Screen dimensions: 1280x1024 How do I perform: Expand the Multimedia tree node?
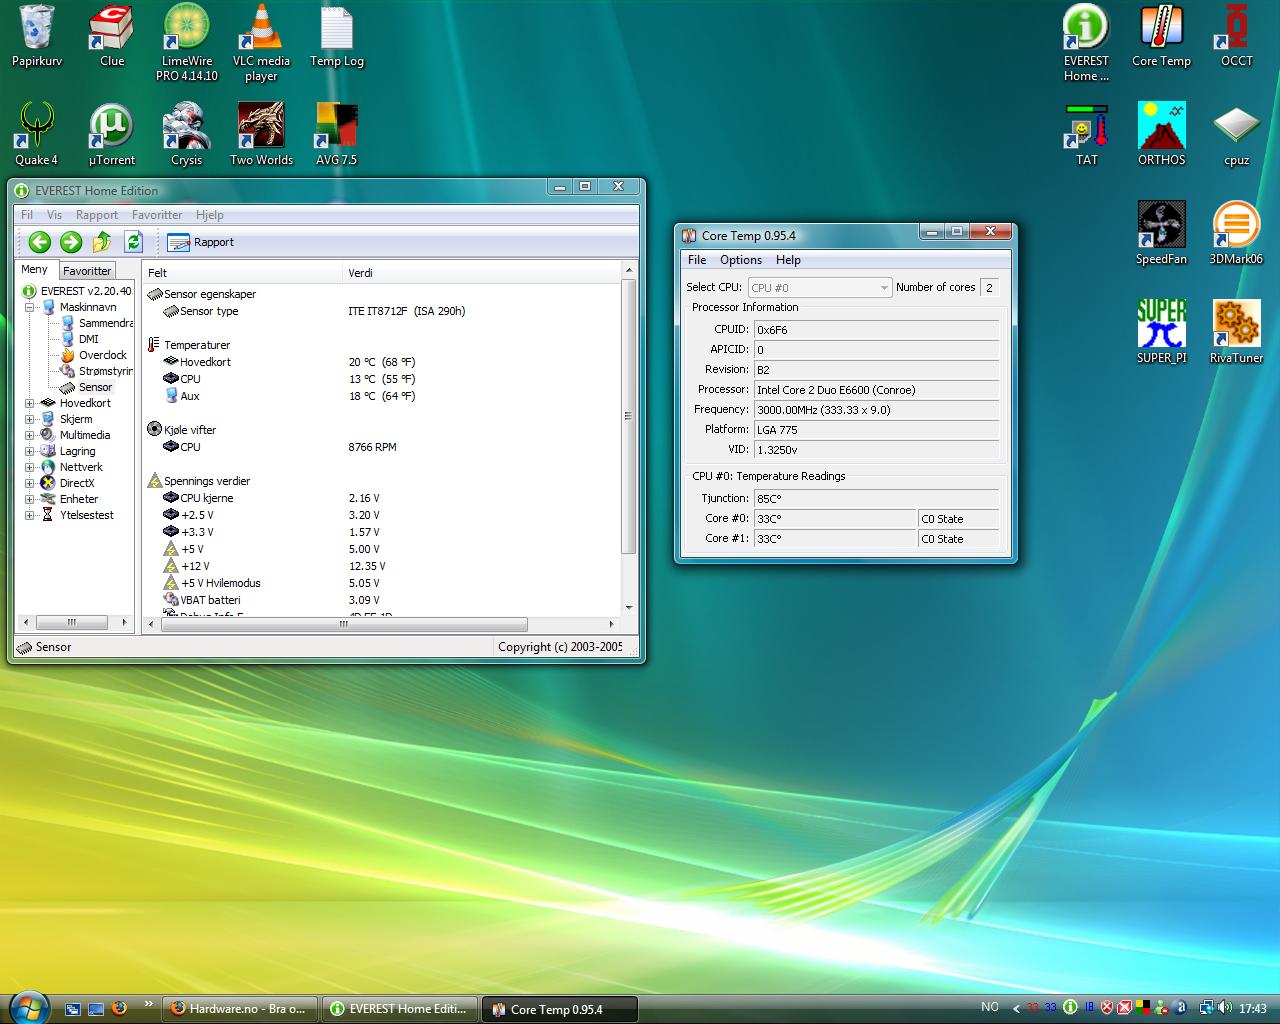pos(29,435)
